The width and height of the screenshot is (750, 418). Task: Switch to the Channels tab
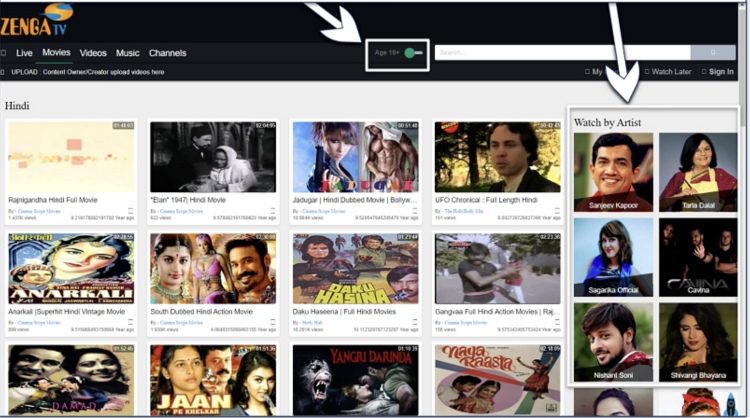(167, 53)
